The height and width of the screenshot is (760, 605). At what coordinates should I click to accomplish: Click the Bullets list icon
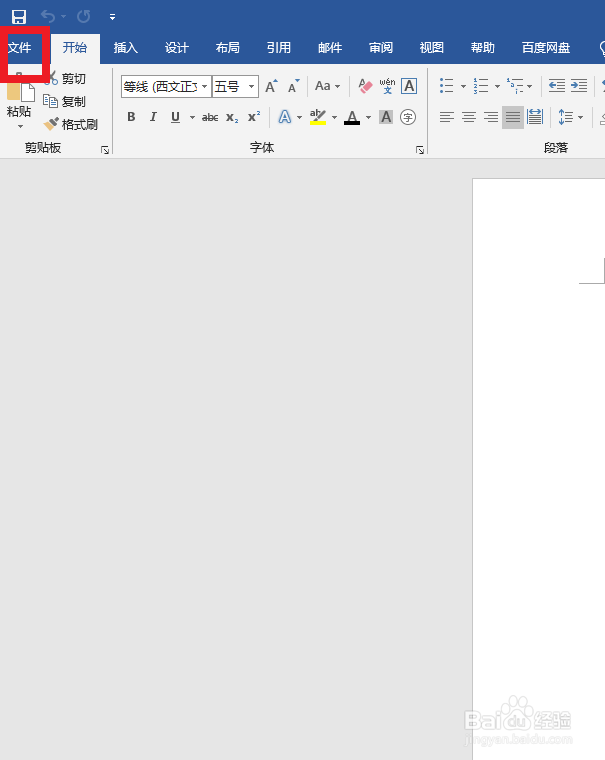(x=446, y=86)
